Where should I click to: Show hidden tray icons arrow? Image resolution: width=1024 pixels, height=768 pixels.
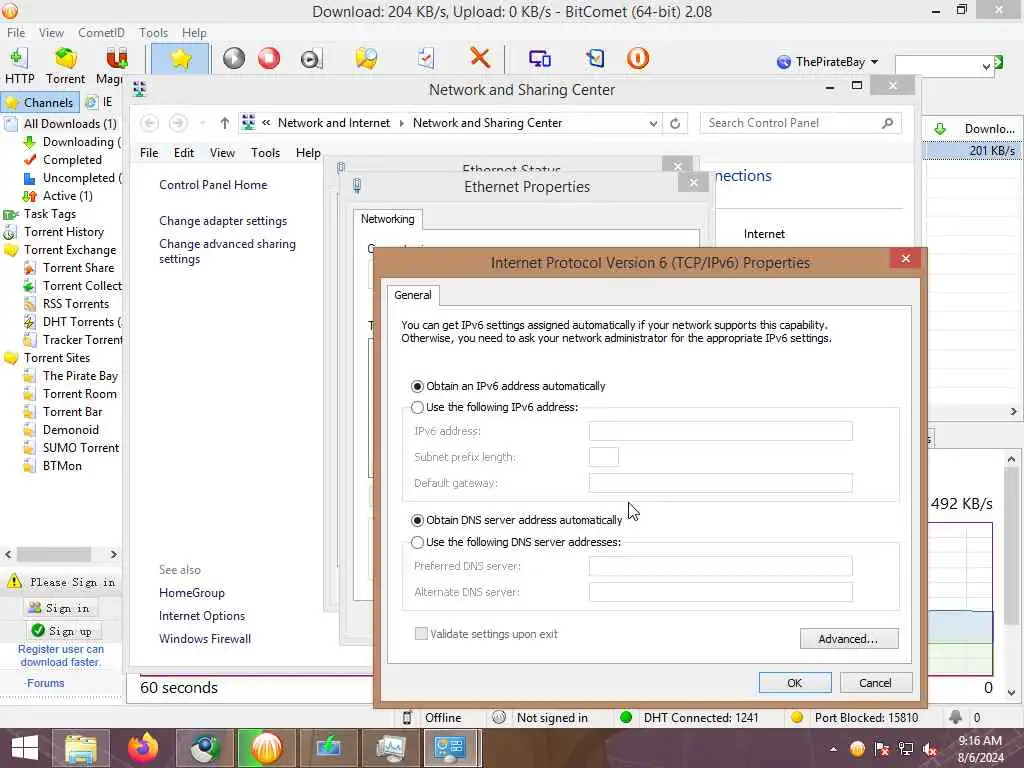[x=833, y=749]
